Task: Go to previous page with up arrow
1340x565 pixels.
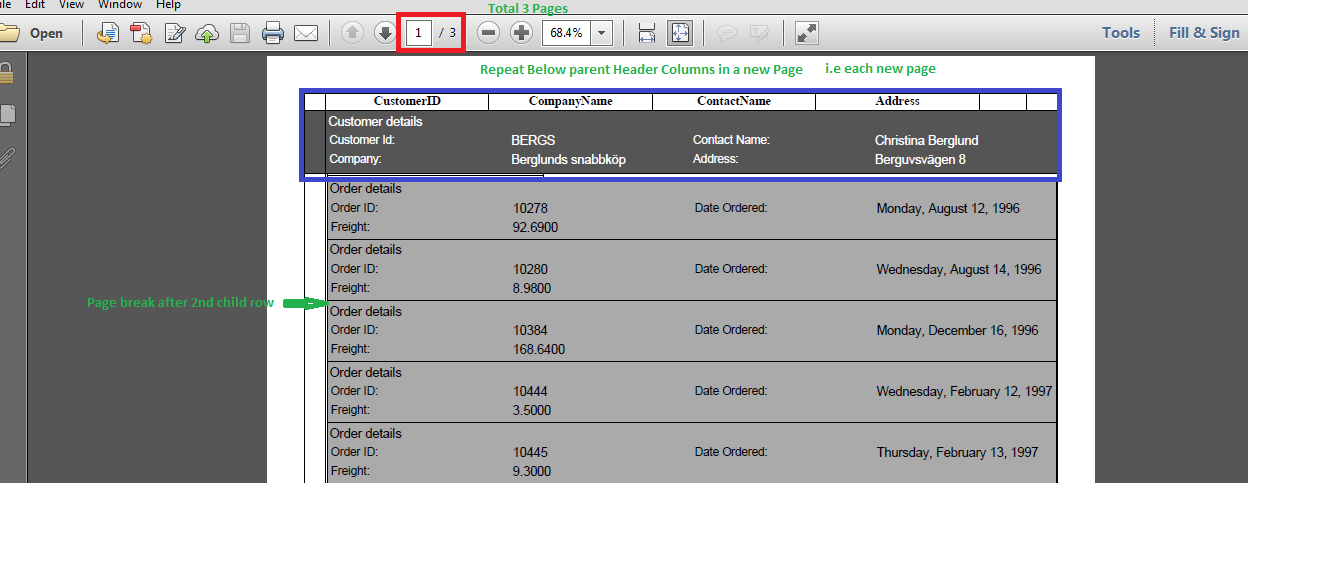Action: click(x=352, y=33)
